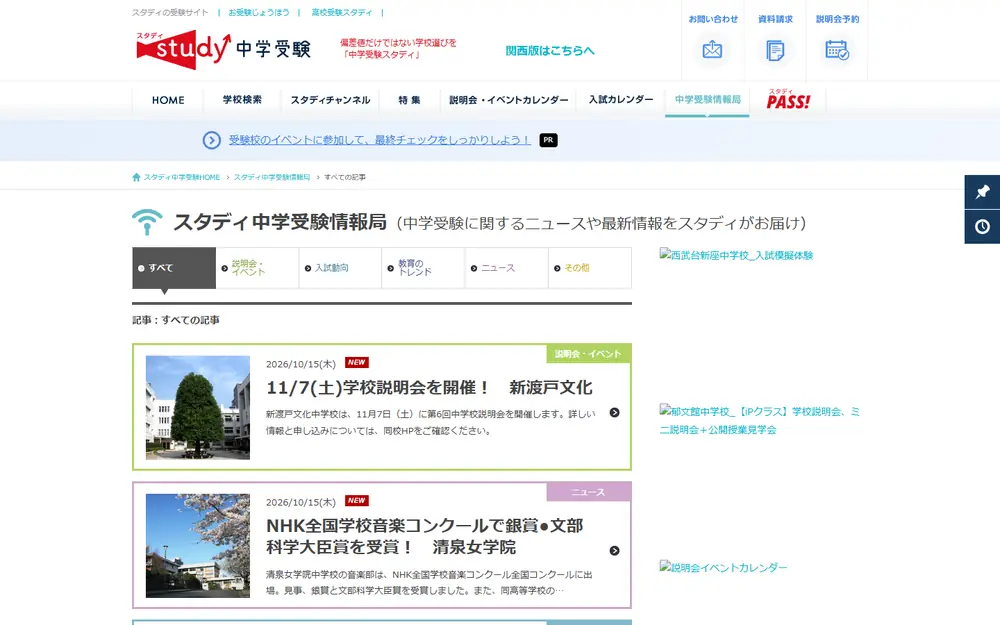The height and width of the screenshot is (625, 1000).
Task: Open 中学受験情報局 navigation item
Action: (x=707, y=99)
